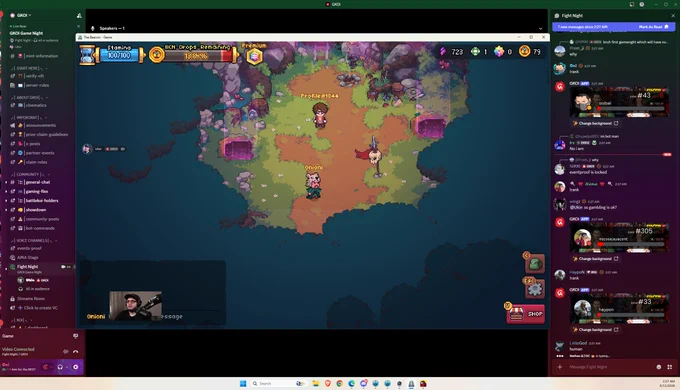Screen dimensions: 680x390
Task: Click the purple gem 723 currency counter
Action: [x=451, y=52]
